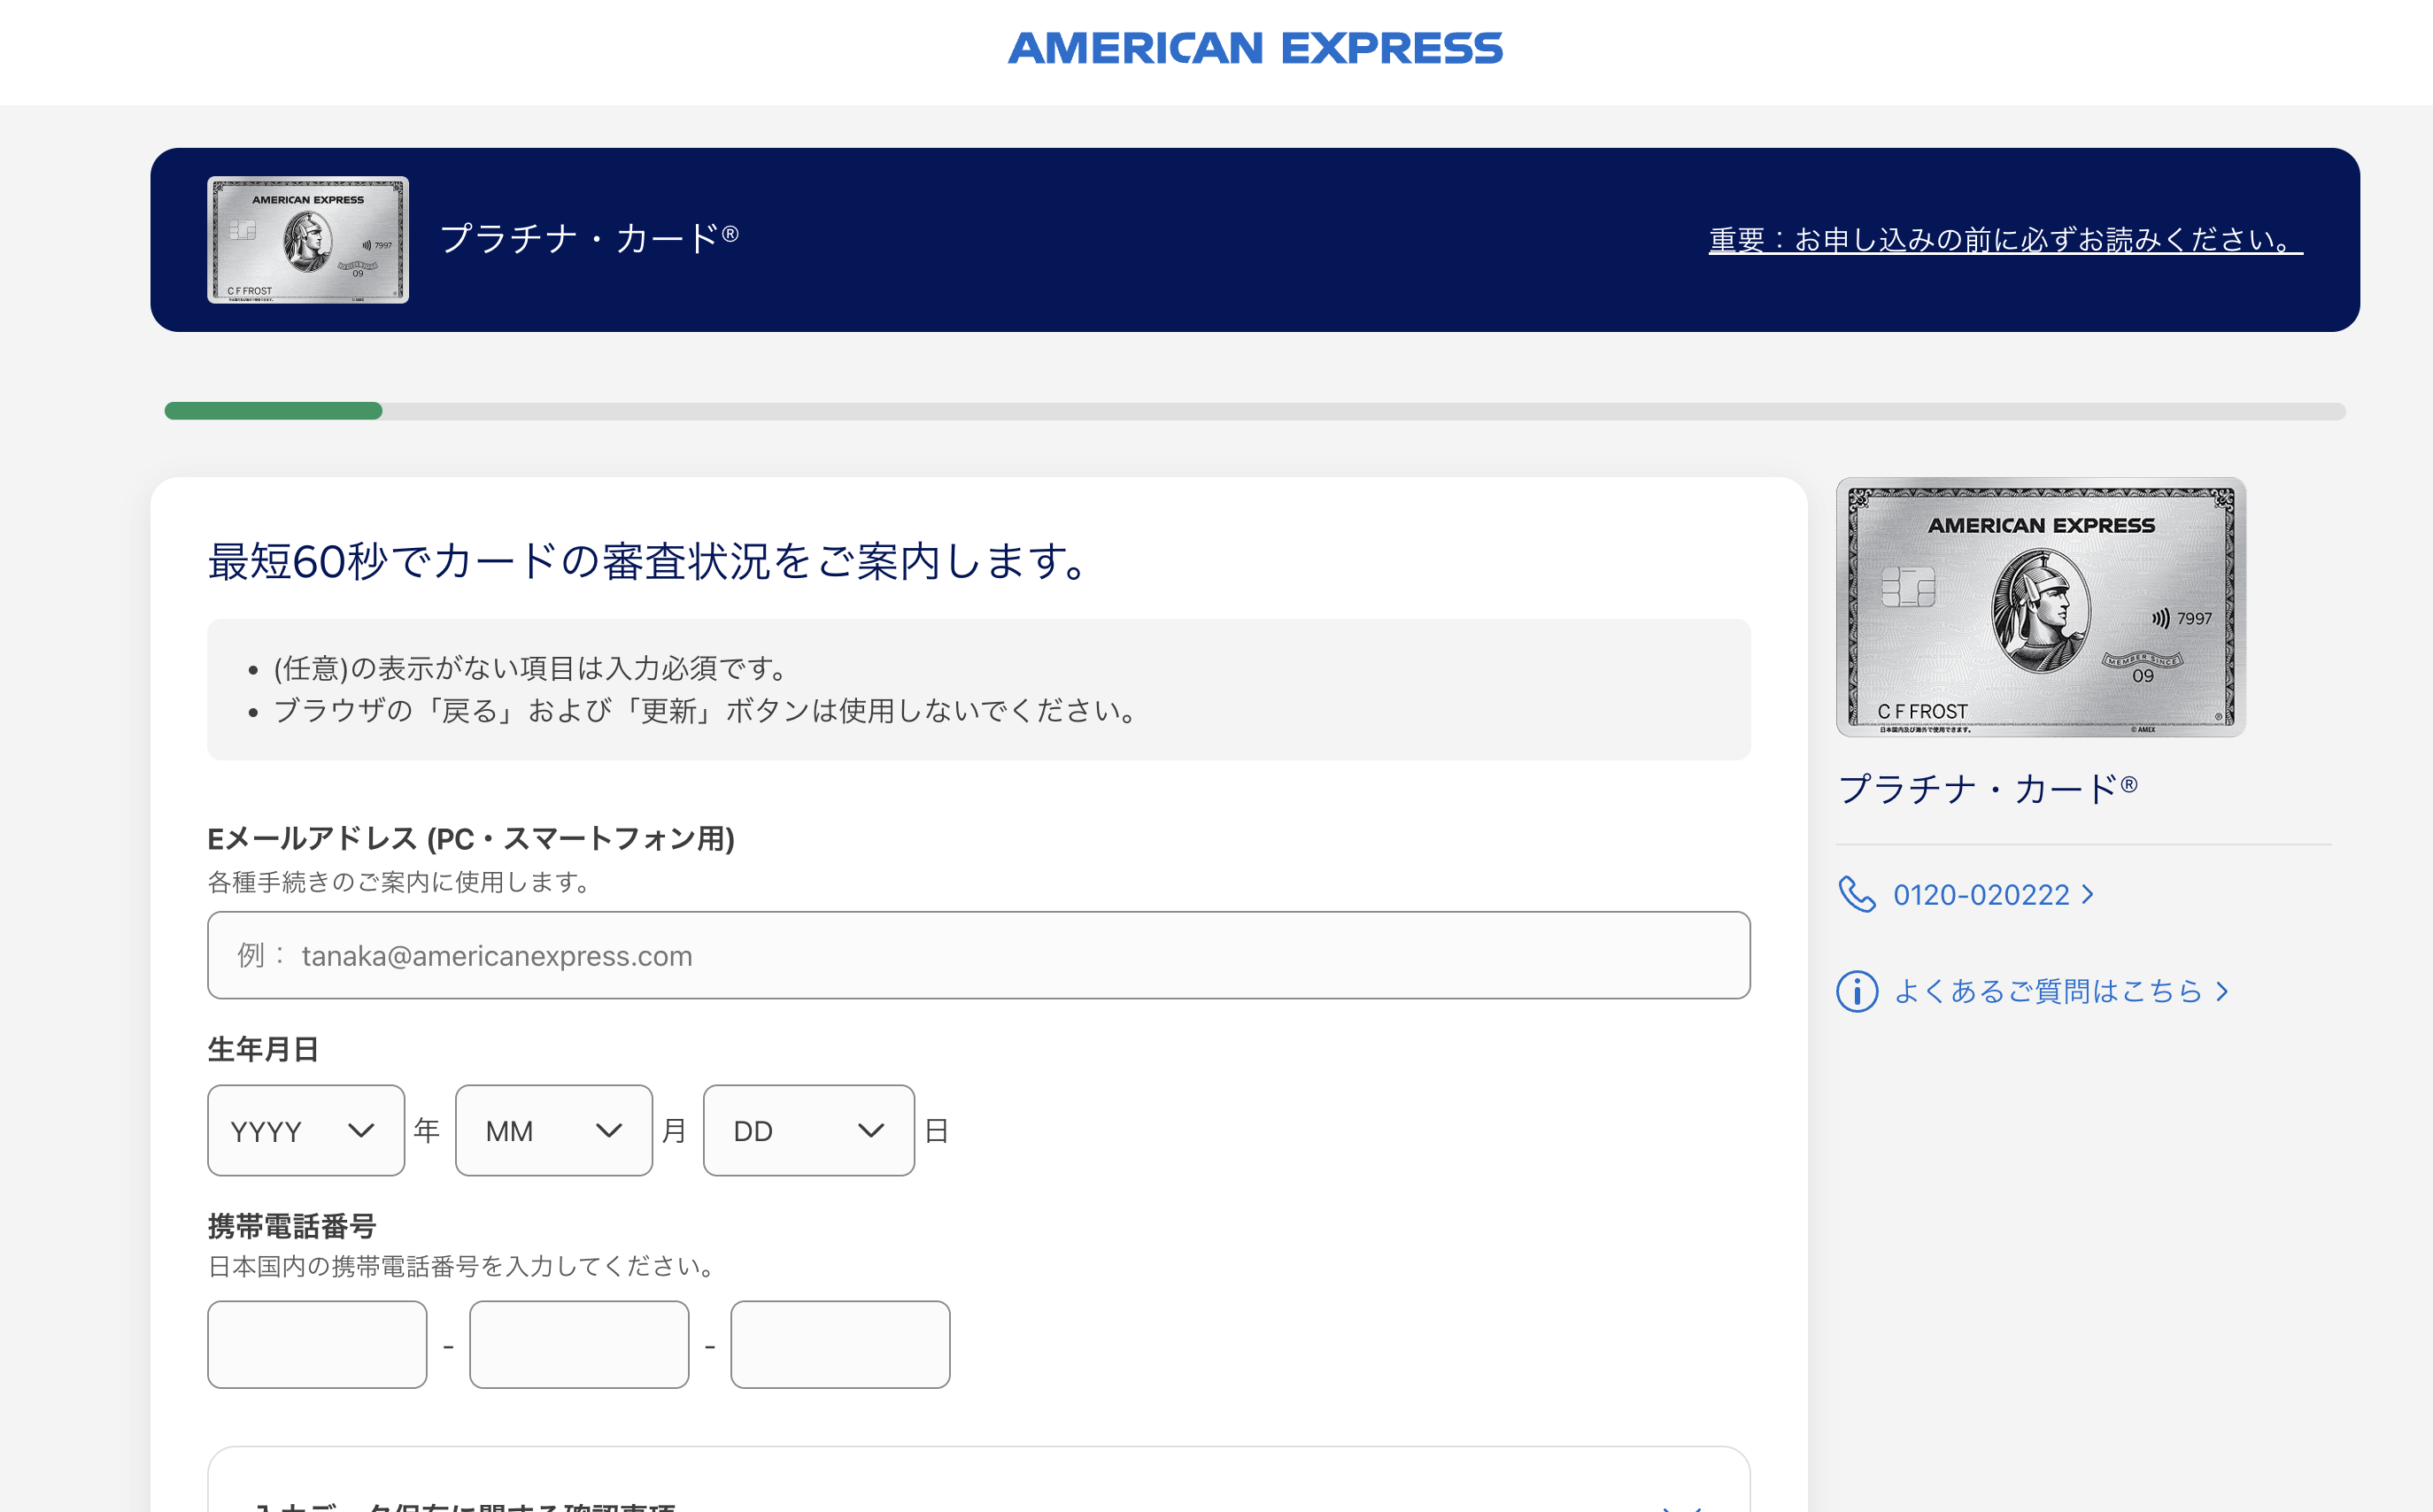This screenshot has height=1512, width=2433.
Task: Call the 0120-020222 phone number link
Action: 1981,894
